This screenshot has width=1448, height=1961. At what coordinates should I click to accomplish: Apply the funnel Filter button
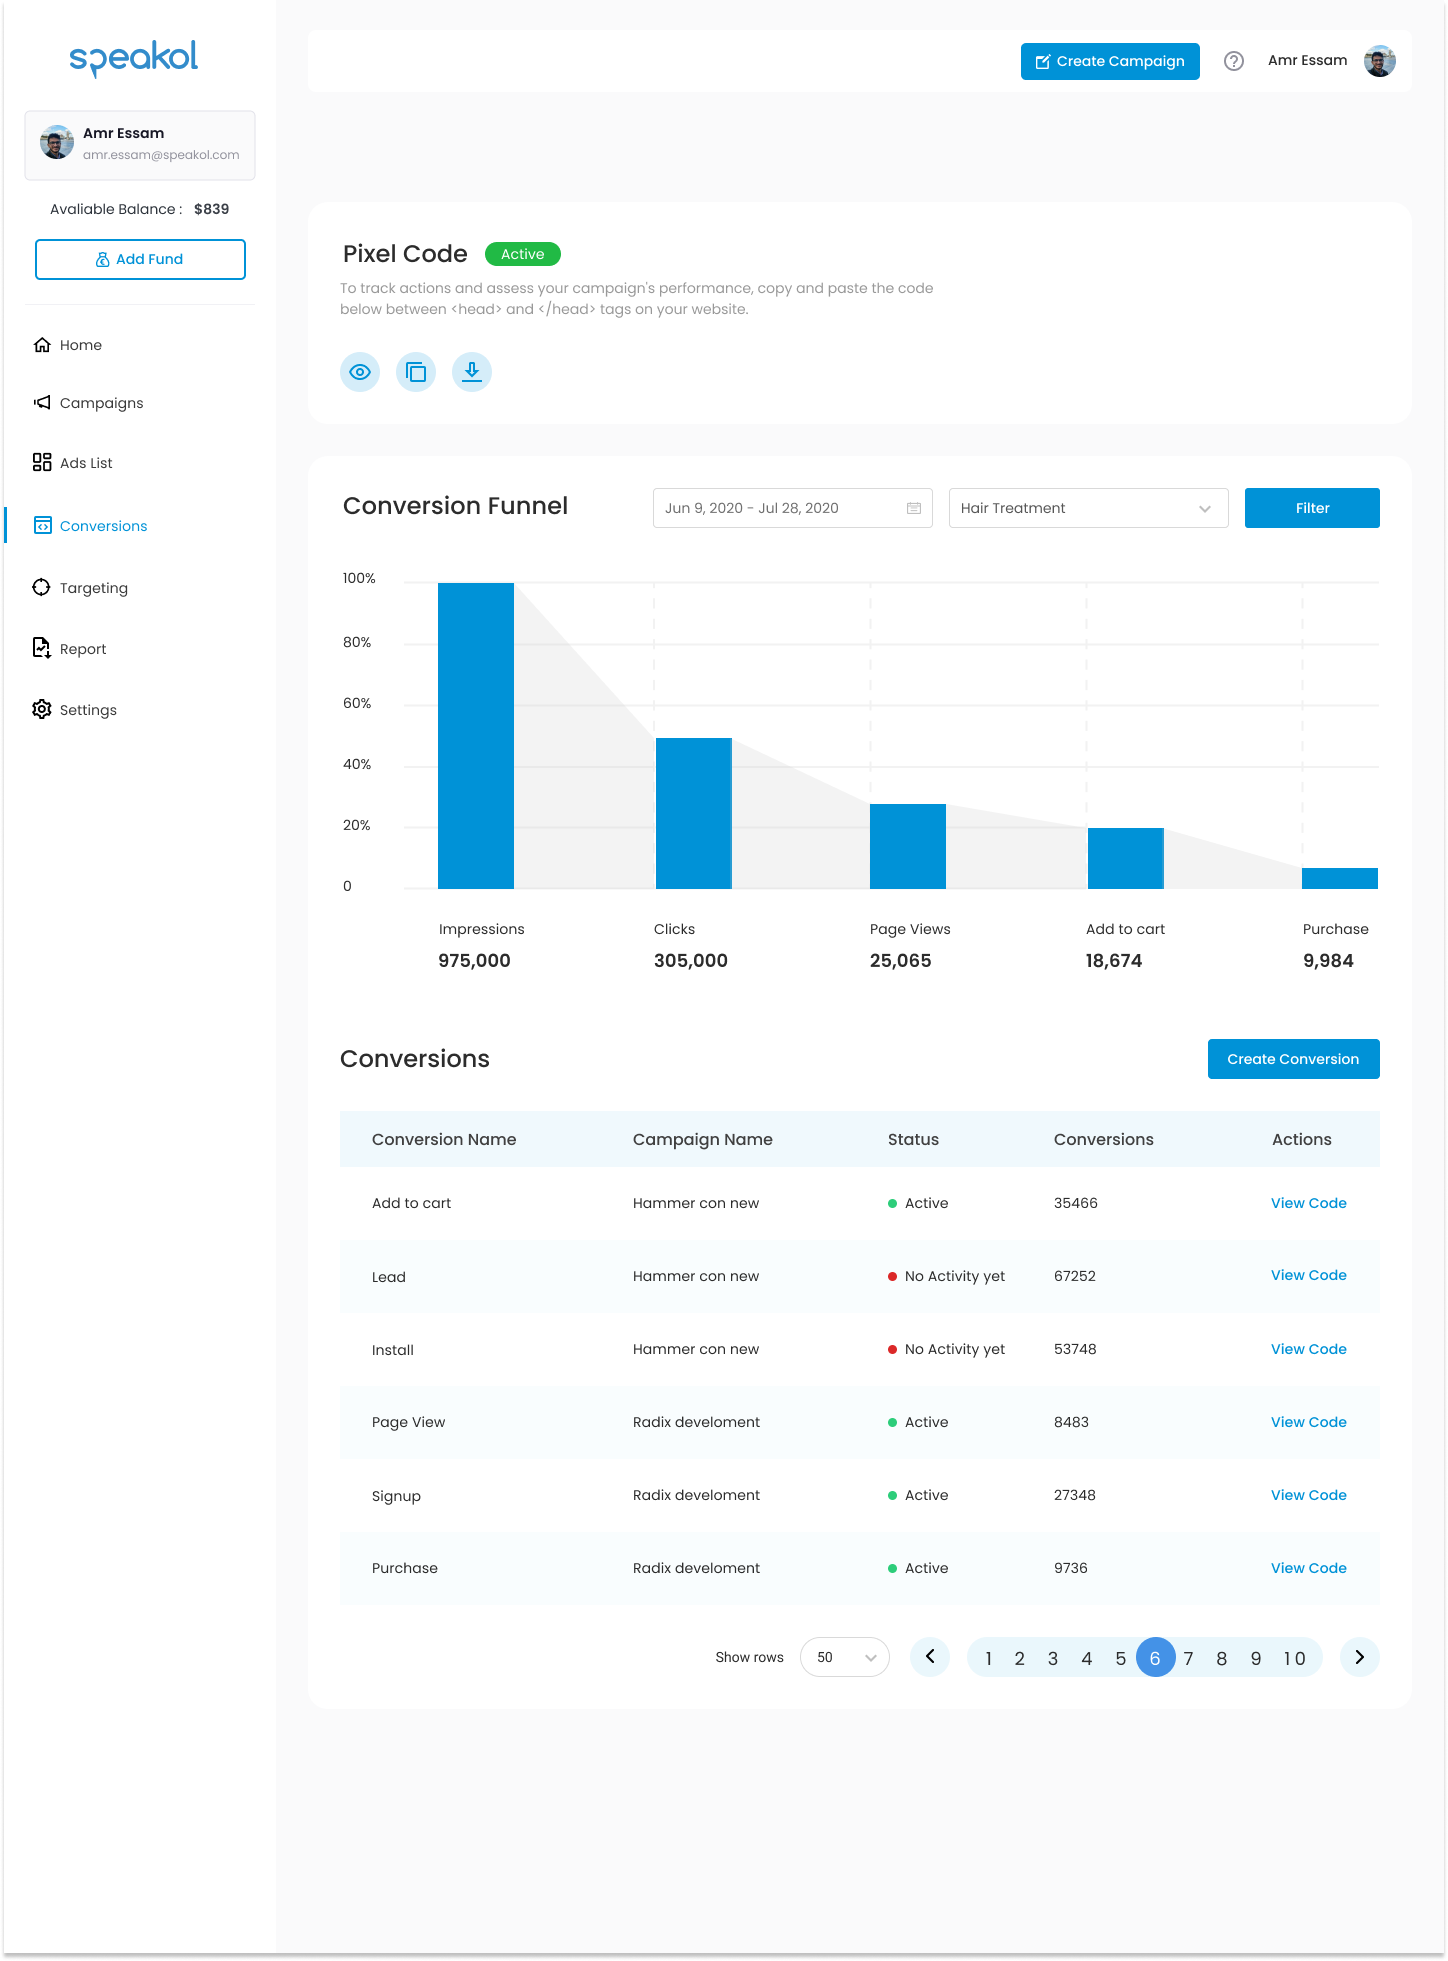click(x=1312, y=508)
